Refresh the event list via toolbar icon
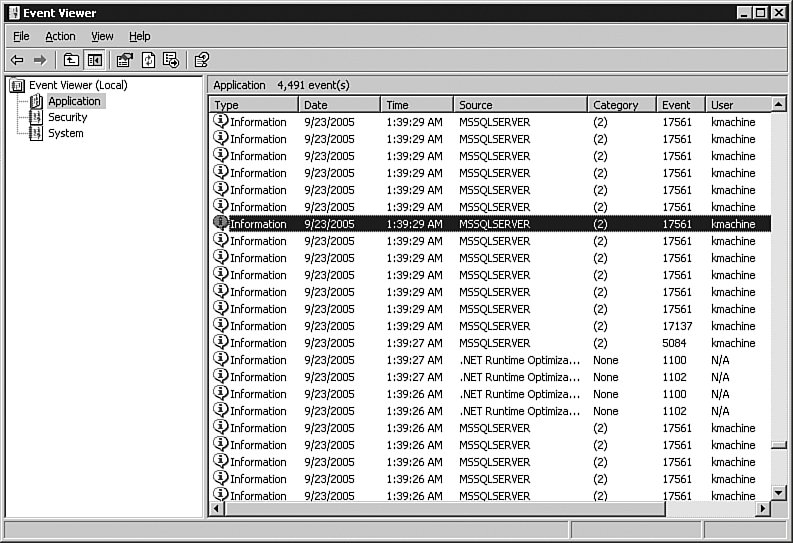This screenshot has height=543, width=793. coord(148,60)
